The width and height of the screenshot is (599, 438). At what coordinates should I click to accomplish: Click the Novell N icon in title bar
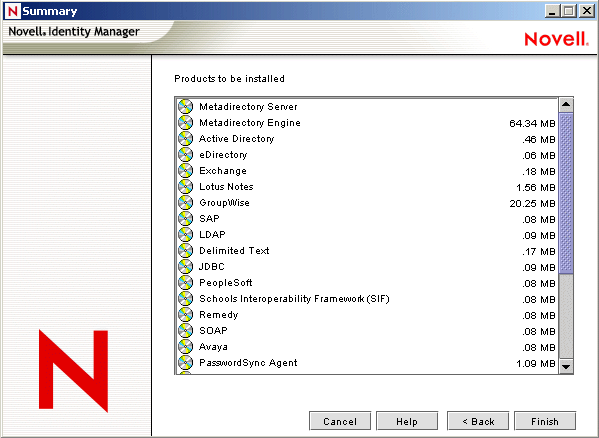(12, 11)
